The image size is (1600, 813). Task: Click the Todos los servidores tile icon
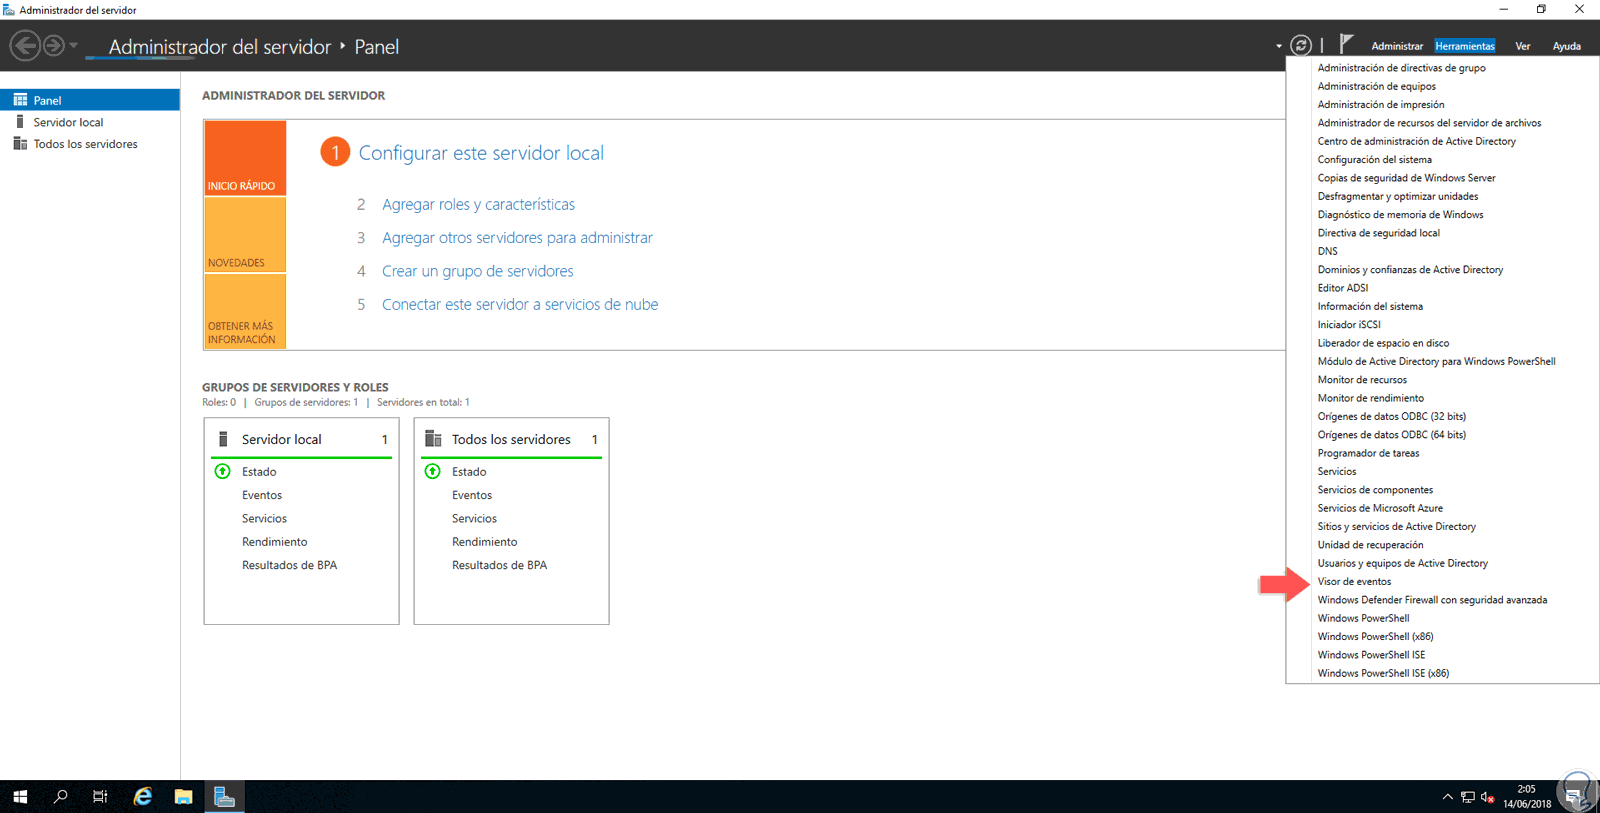(x=433, y=439)
